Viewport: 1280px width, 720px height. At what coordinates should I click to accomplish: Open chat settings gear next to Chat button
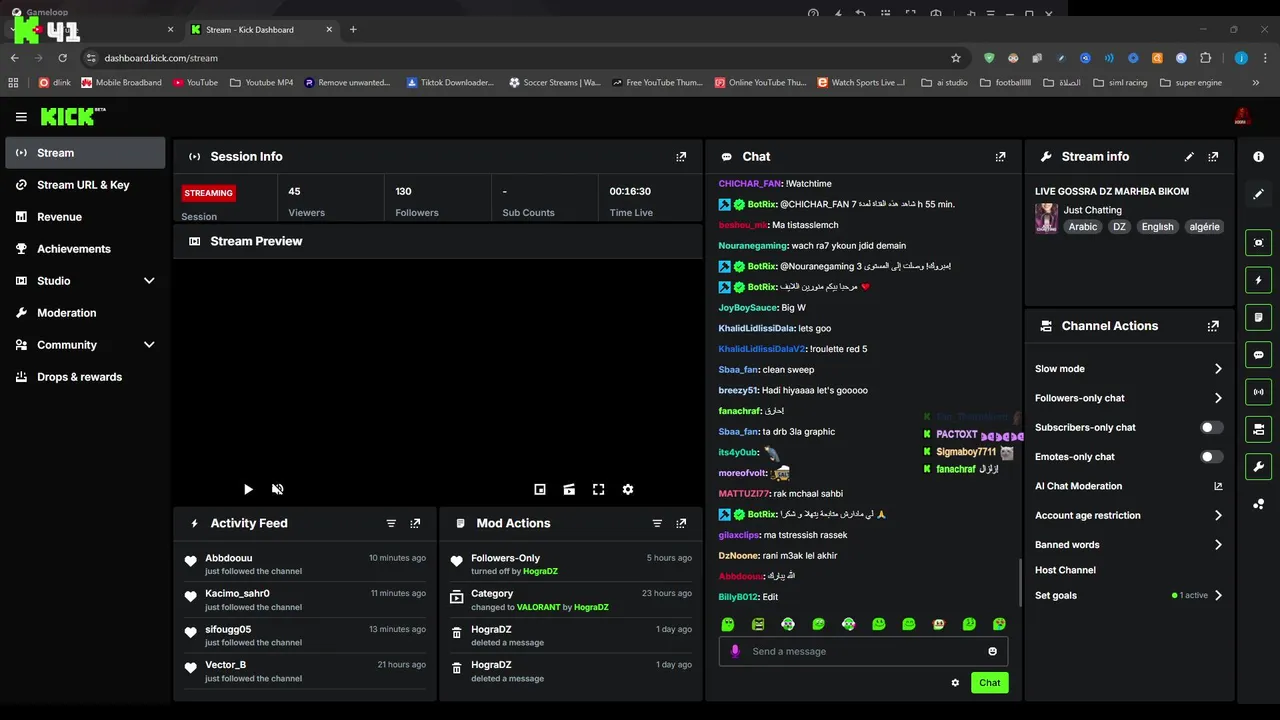(x=955, y=683)
